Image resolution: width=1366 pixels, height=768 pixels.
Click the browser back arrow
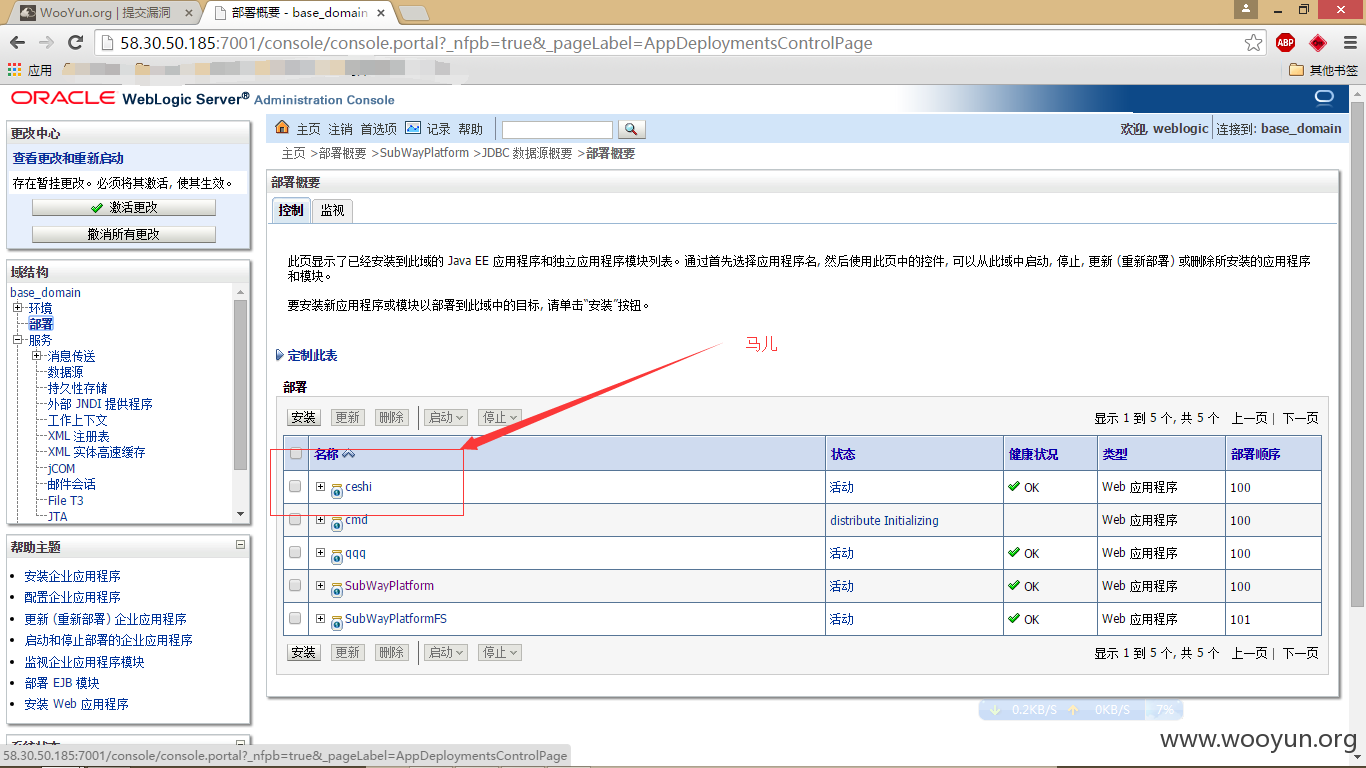(17, 43)
